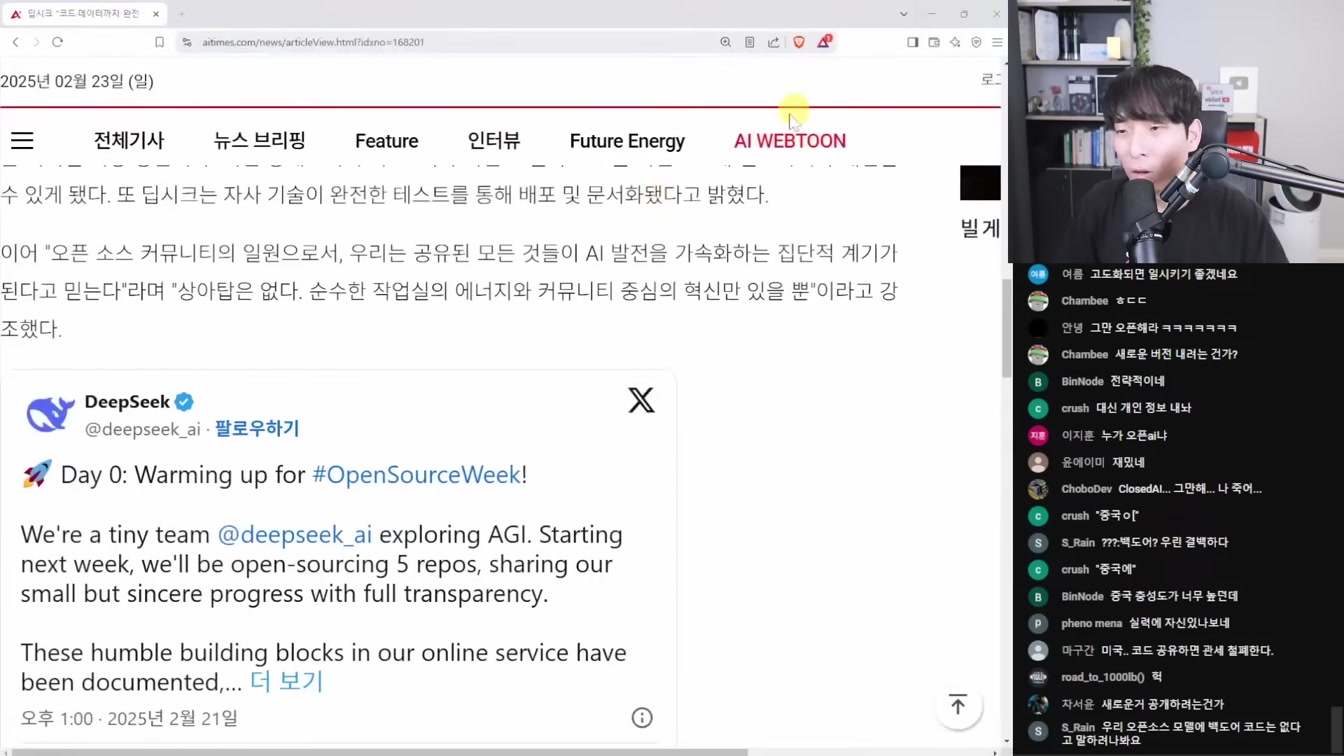Open the AI WEBTOON menu item
Screen dimensions: 1344x756
pyautogui.click(x=790, y=141)
